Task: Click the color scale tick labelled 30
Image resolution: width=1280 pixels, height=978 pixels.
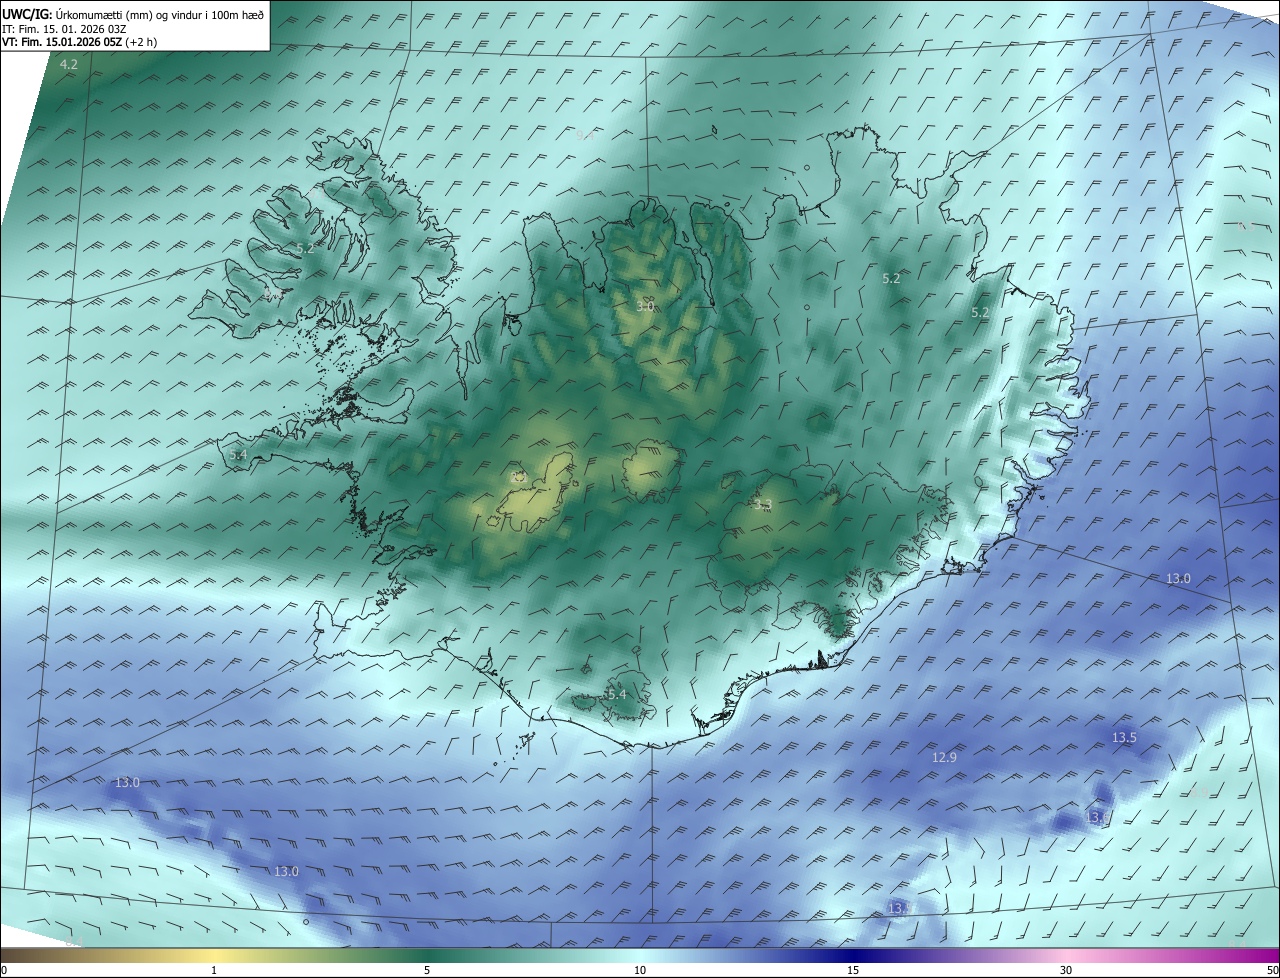Action: pos(1066,970)
